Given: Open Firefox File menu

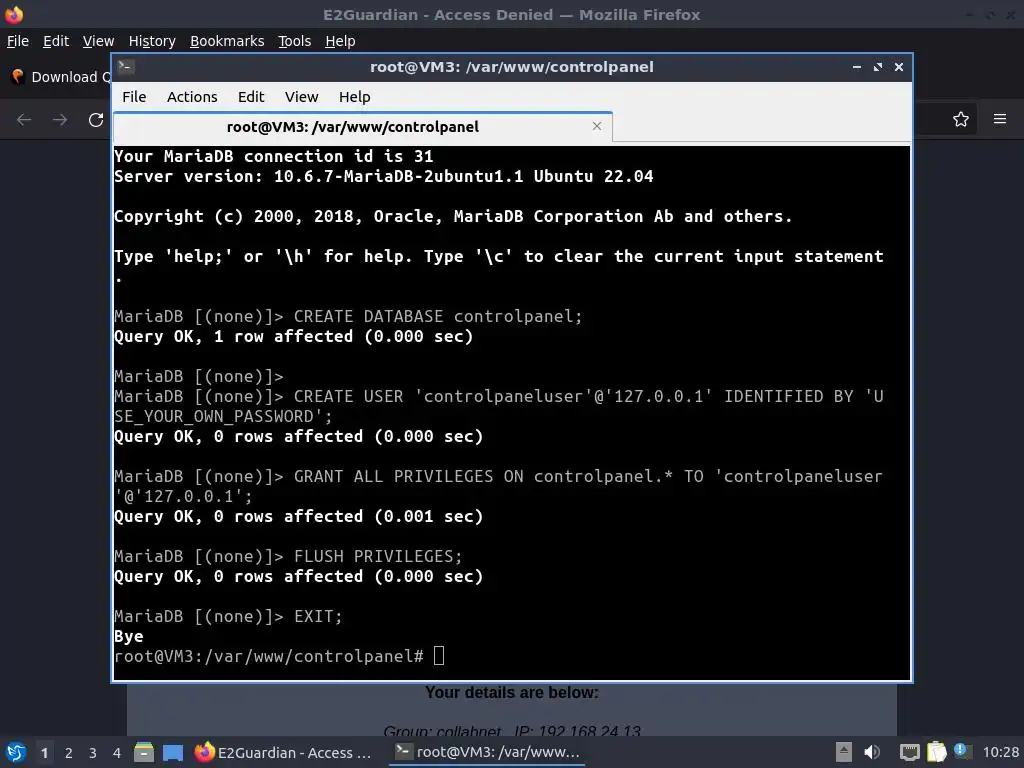Looking at the screenshot, I should (x=18, y=41).
